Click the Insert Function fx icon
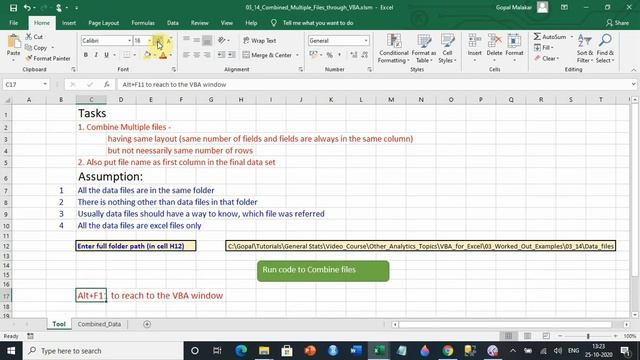Screen dimensions: 640x360 click(x=107, y=84)
